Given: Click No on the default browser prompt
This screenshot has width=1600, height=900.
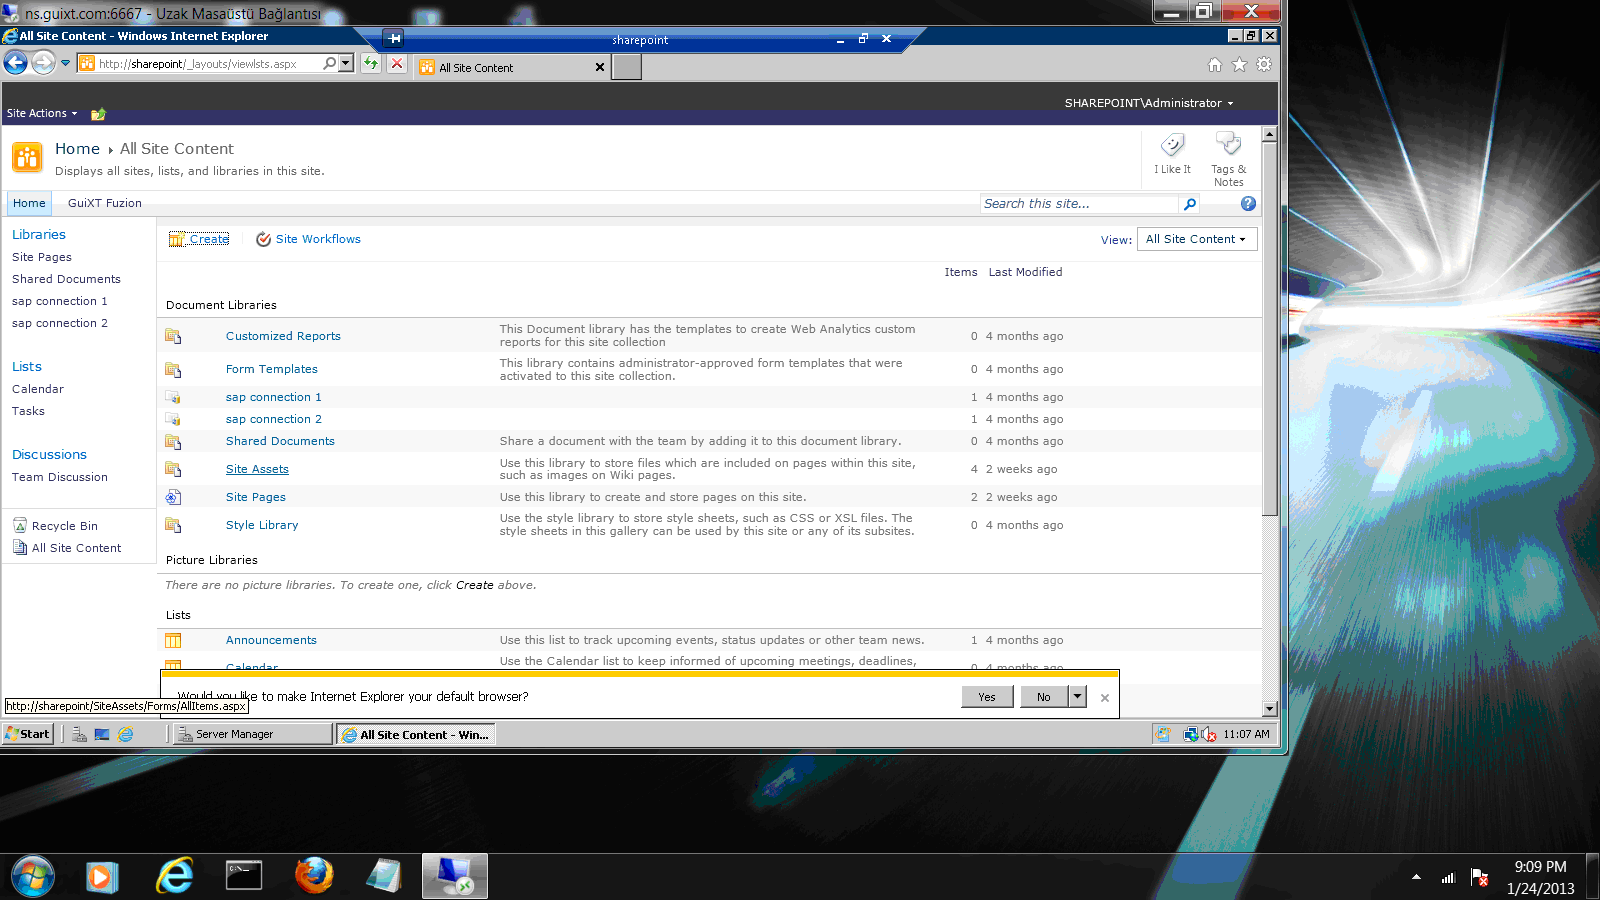Looking at the screenshot, I should pyautogui.click(x=1044, y=697).
